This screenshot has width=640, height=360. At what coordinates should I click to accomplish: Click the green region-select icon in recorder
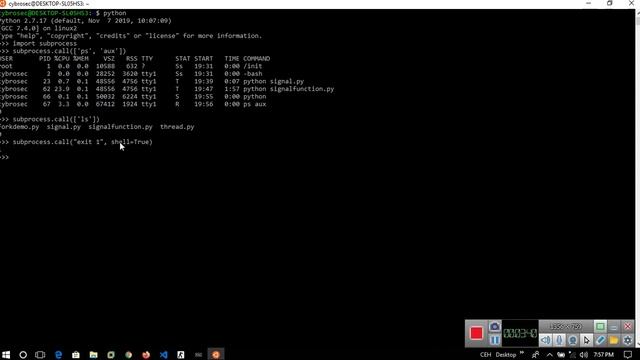click(x=600, y=327)
